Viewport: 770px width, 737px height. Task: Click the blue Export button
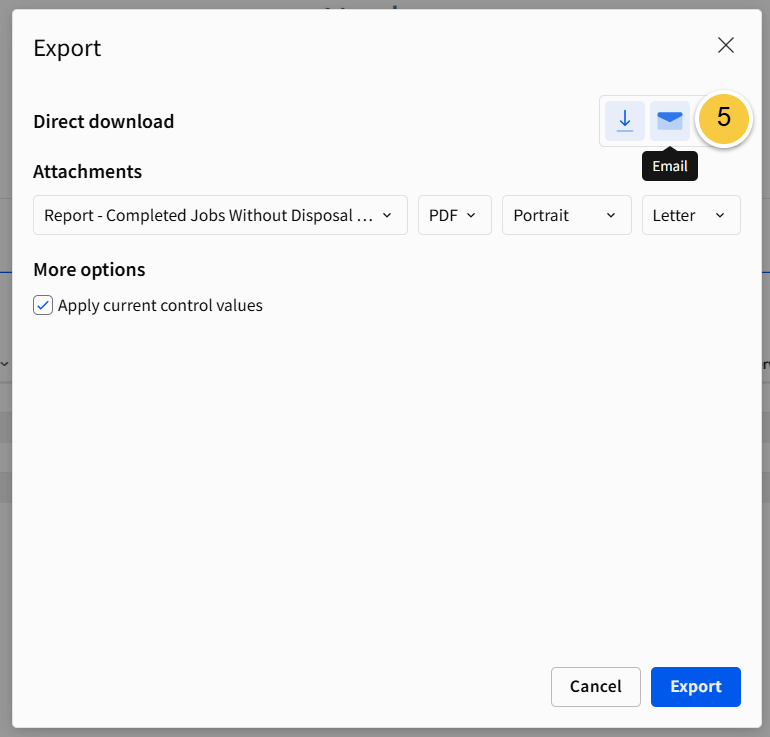coord(696,686)
